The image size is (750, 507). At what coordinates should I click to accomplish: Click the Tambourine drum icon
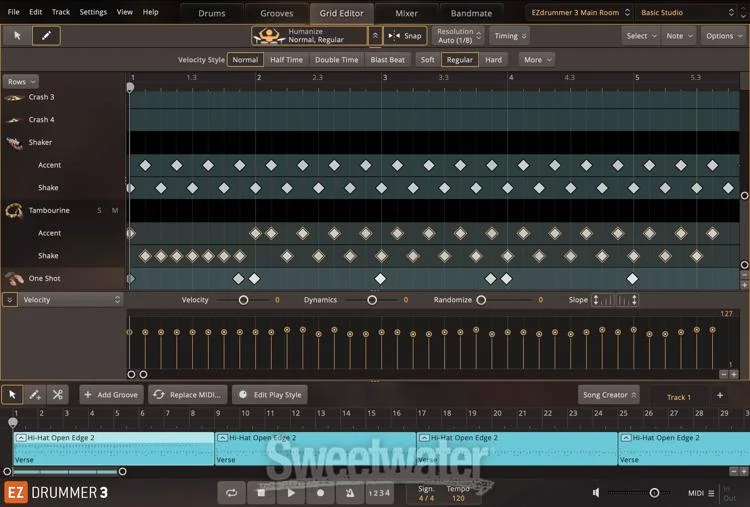tap(15, 211)
